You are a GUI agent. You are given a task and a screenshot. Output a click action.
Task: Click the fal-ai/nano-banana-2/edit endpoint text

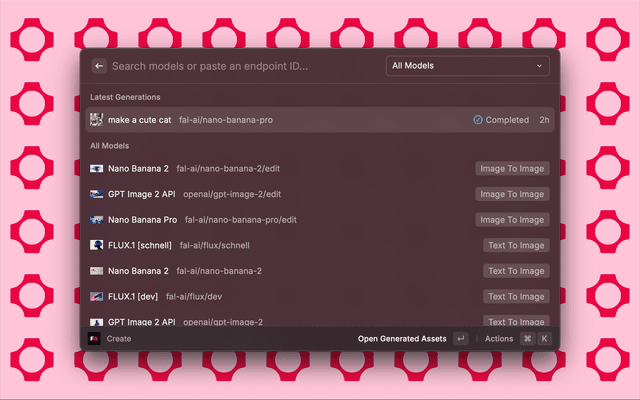228,169
